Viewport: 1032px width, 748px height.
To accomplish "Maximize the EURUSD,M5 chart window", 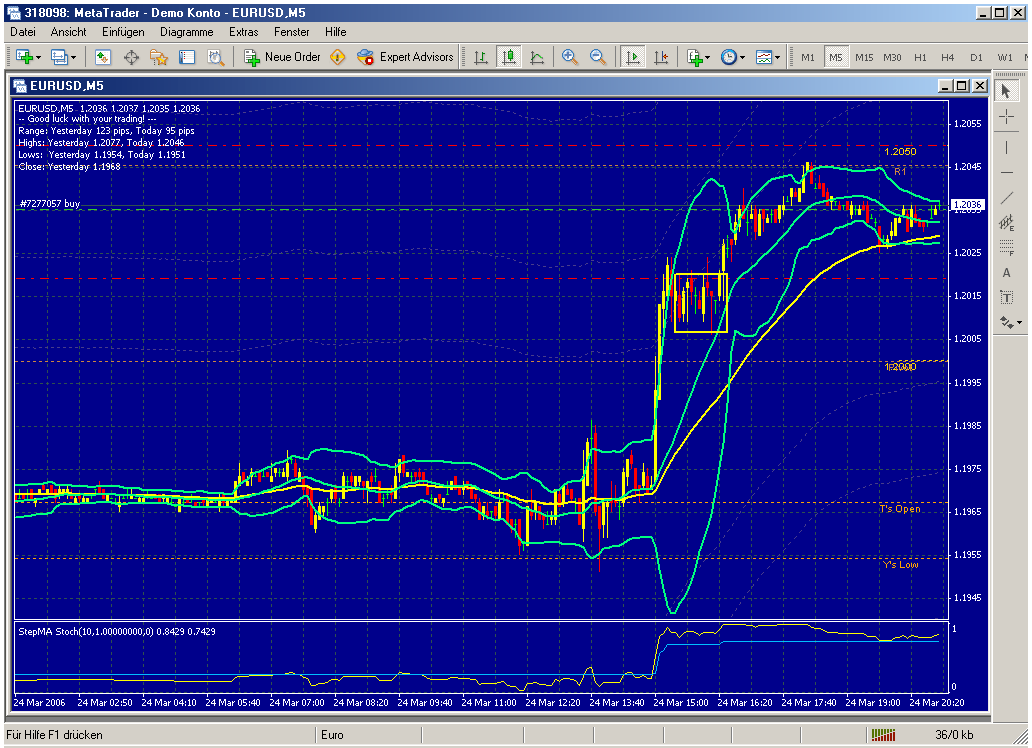I will (x=962, y=86).
